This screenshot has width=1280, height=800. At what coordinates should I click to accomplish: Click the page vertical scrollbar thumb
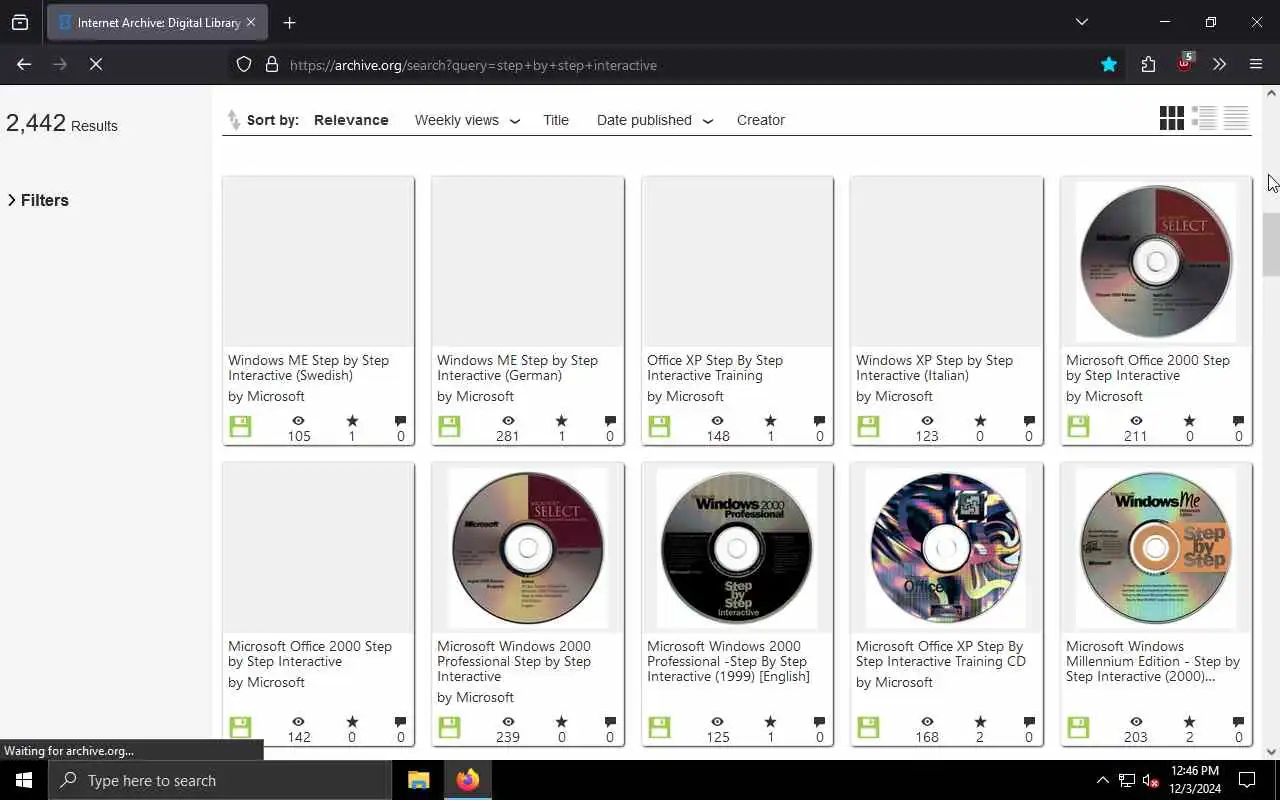1271,245
